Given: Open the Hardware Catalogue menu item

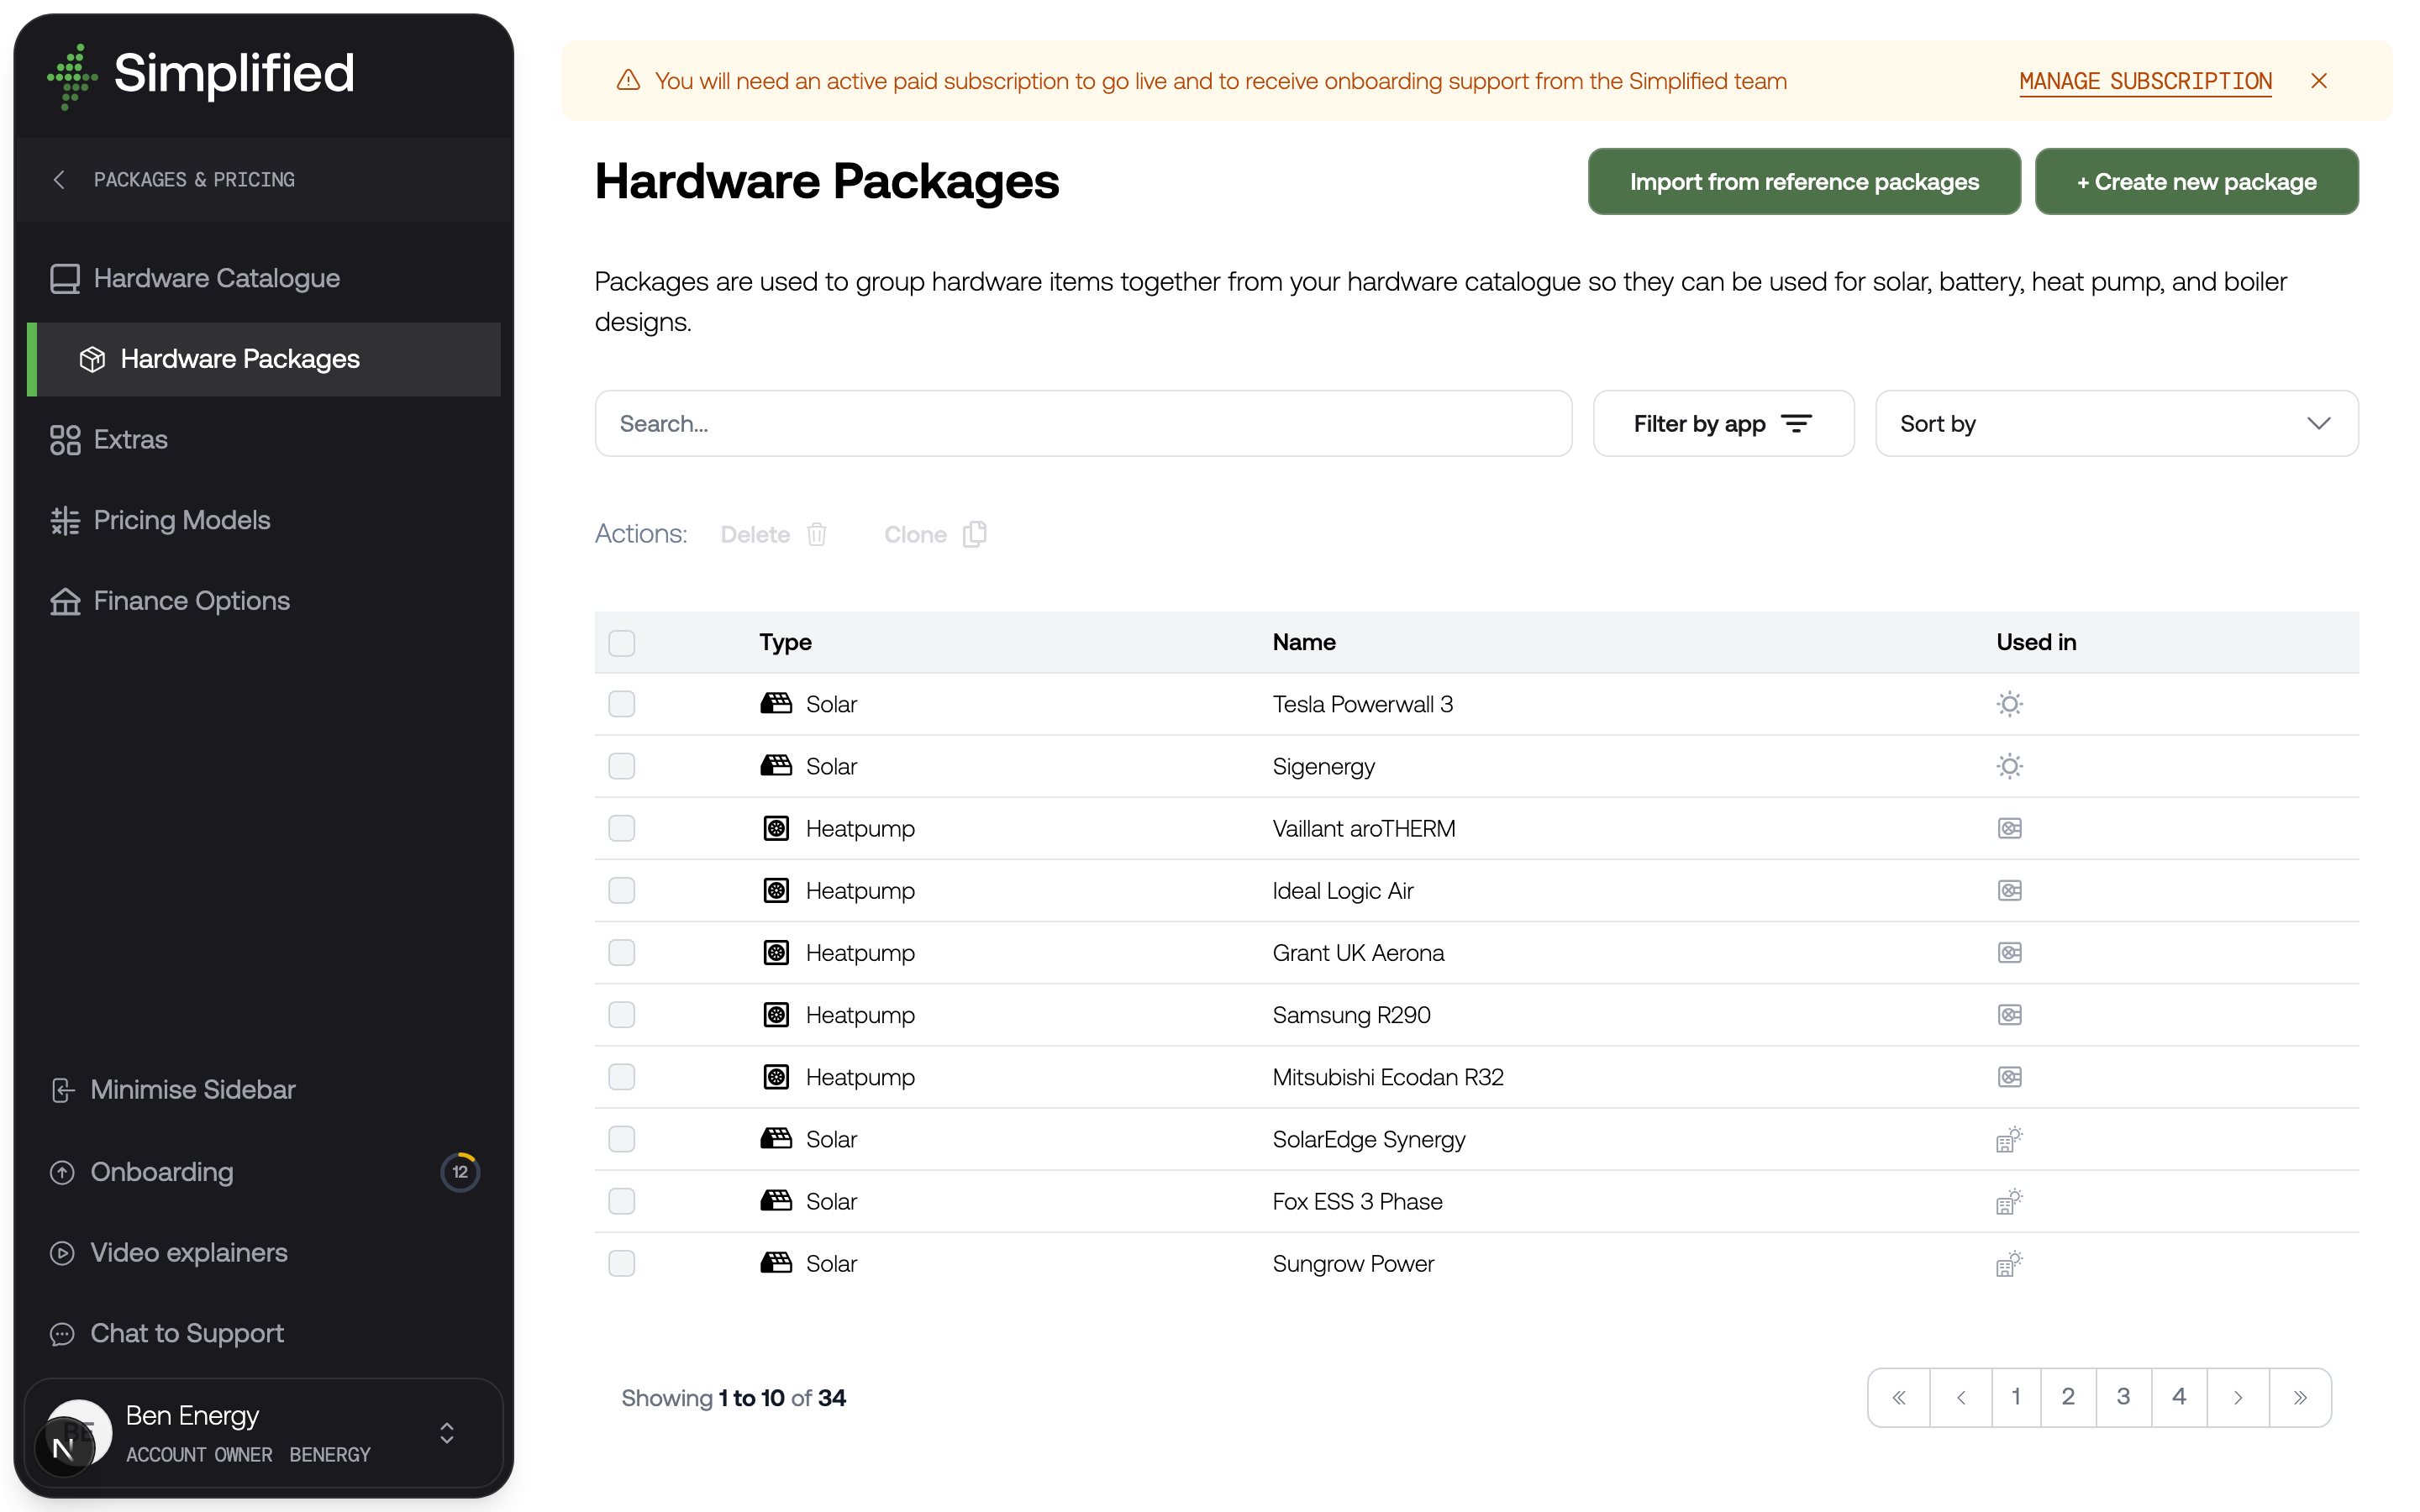Looking at the screenshot, I should (x=264, y=278).
